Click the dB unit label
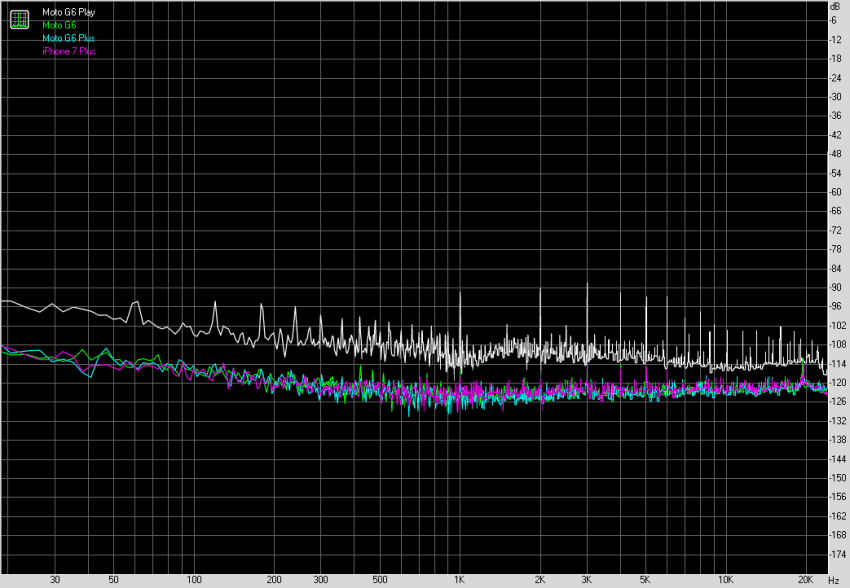The image size is (850, 588). (x=835, y=7)
